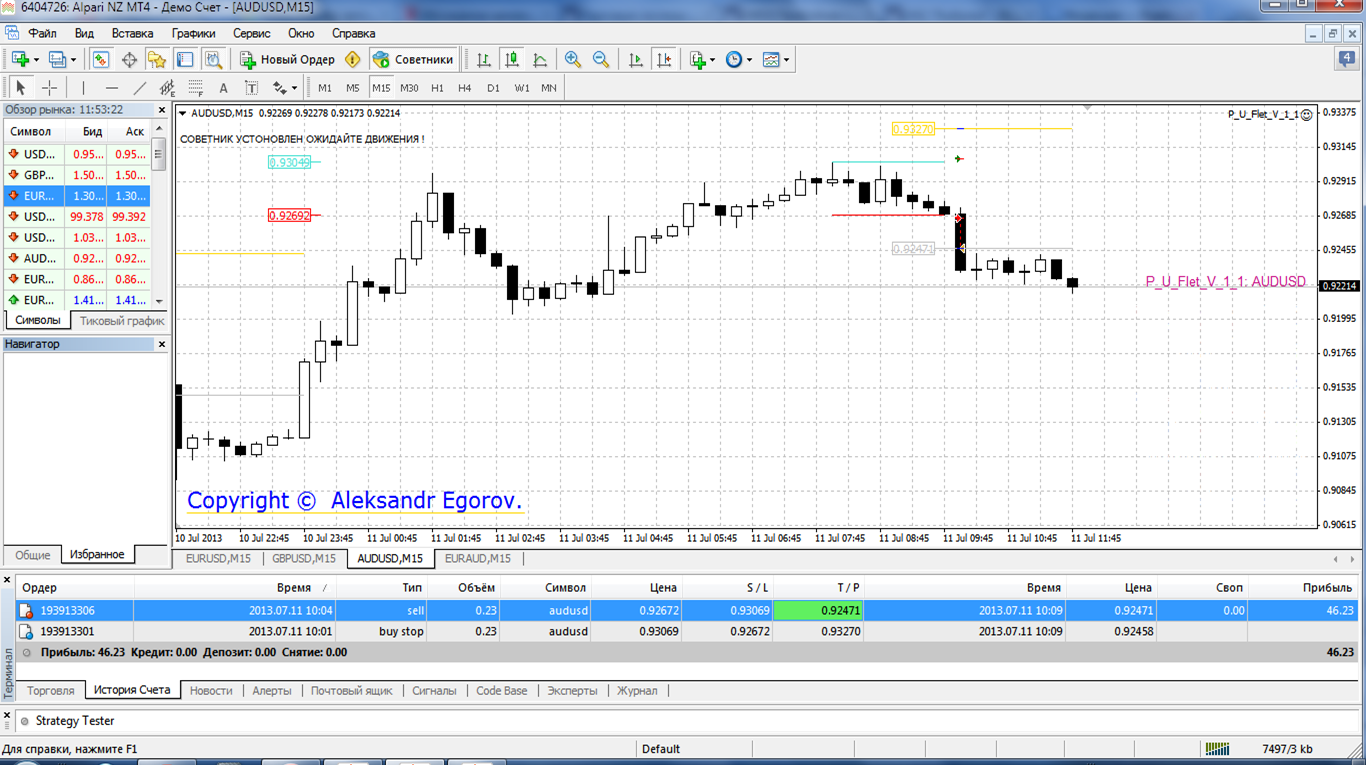The width and height of the screenshot is (1366, 765).
Task: Switch timeframe to M5
Action: point(353,88)
